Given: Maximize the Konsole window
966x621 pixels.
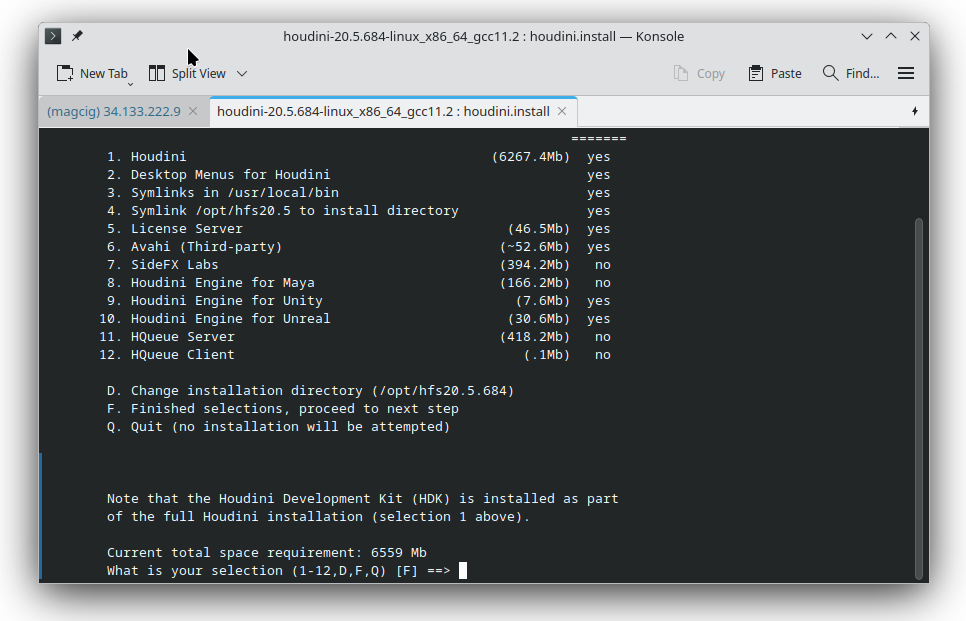Looking at the screenshot, I should click(891, 36).
